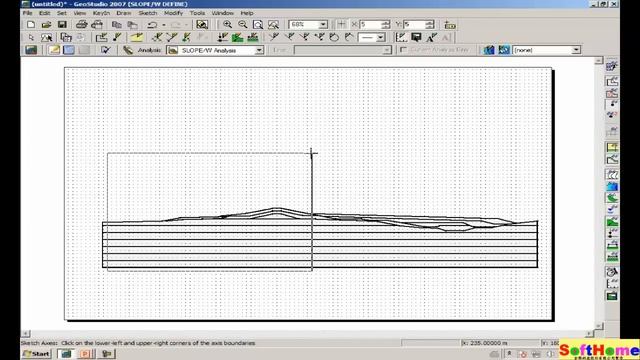The image size is (640, 360).
Task: Click the black comment box icon
Action: pyautogui.click(x=416, y=38)
